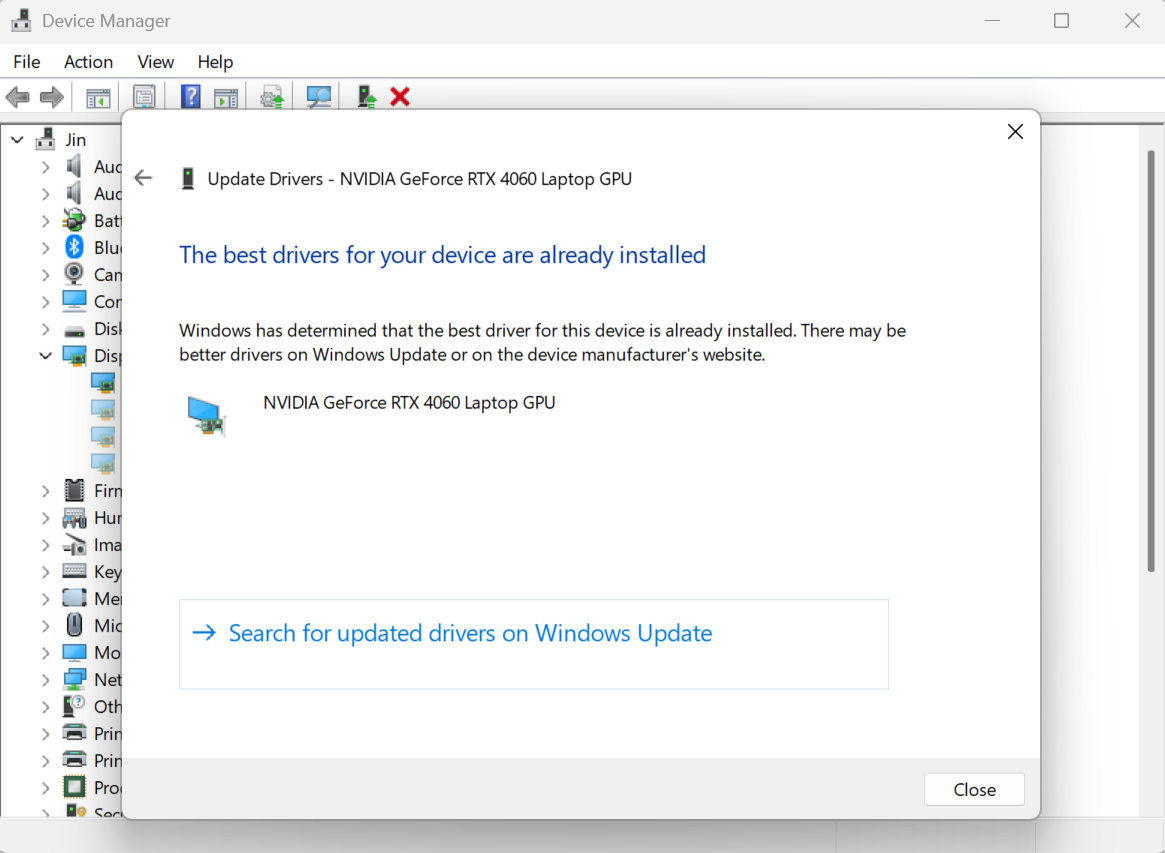Toggle the show/hide console tree toolbar icon

click(98, 97)
